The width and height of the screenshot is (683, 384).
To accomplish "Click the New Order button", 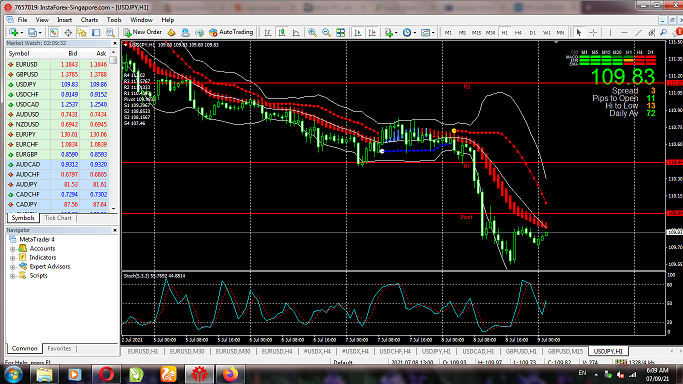I will point(142,32).
